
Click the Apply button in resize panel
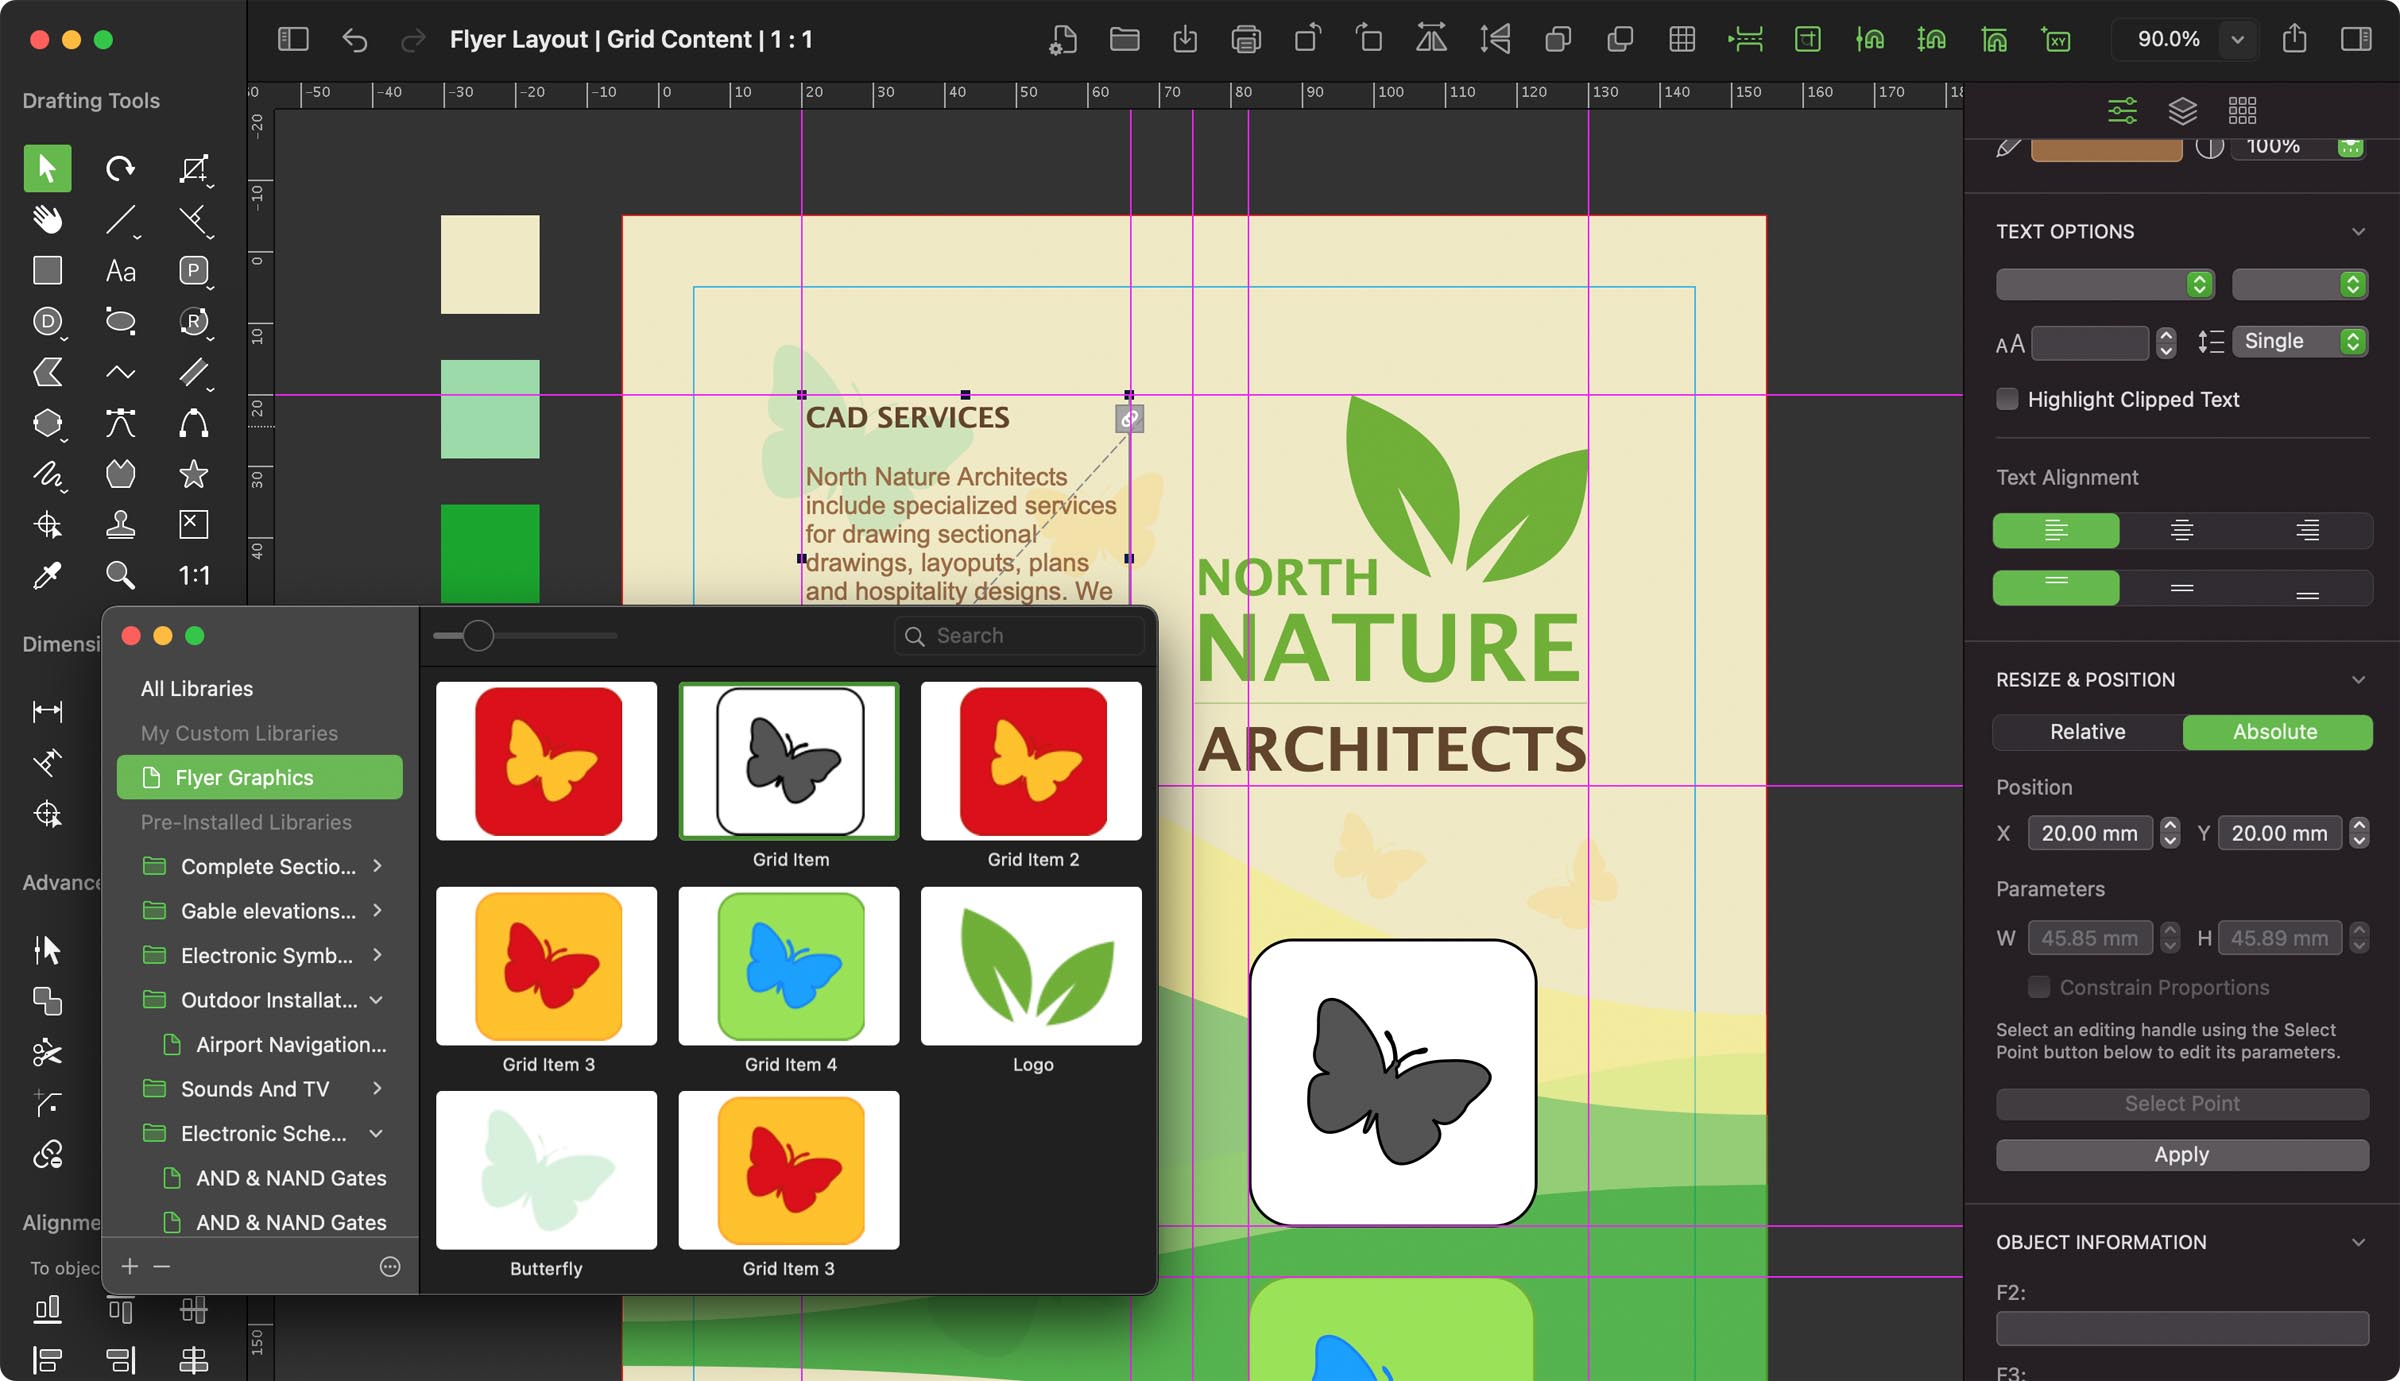2177,1154
